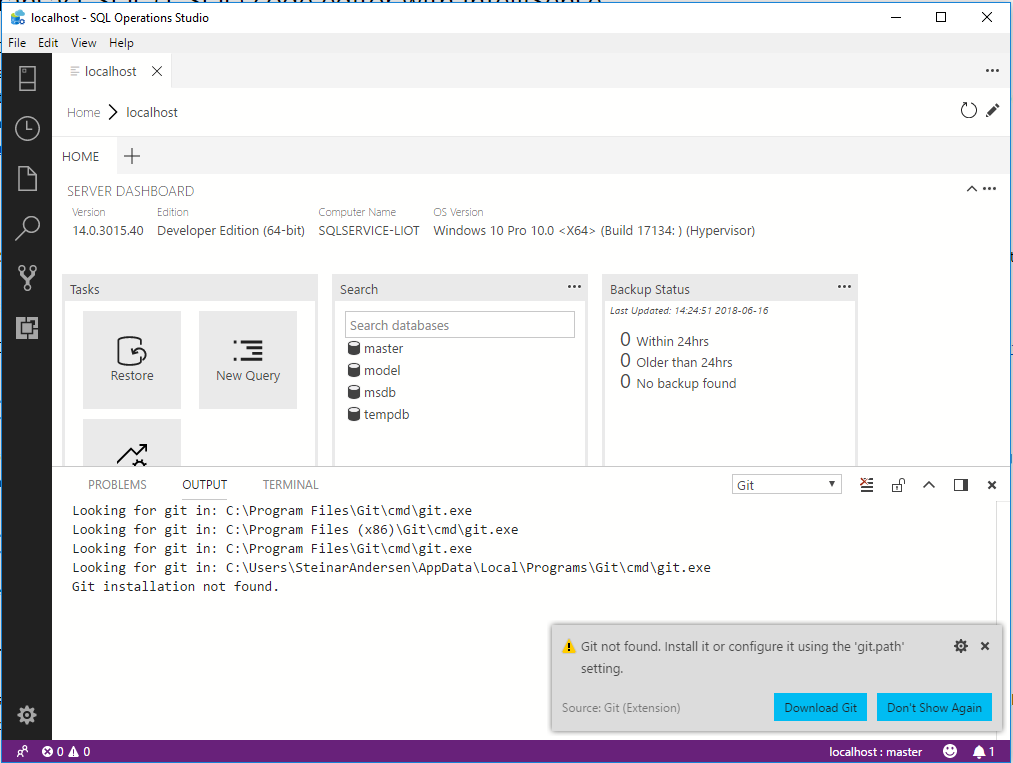
Task: Click localhost in the breadcrumb
Action: (152, 112)
